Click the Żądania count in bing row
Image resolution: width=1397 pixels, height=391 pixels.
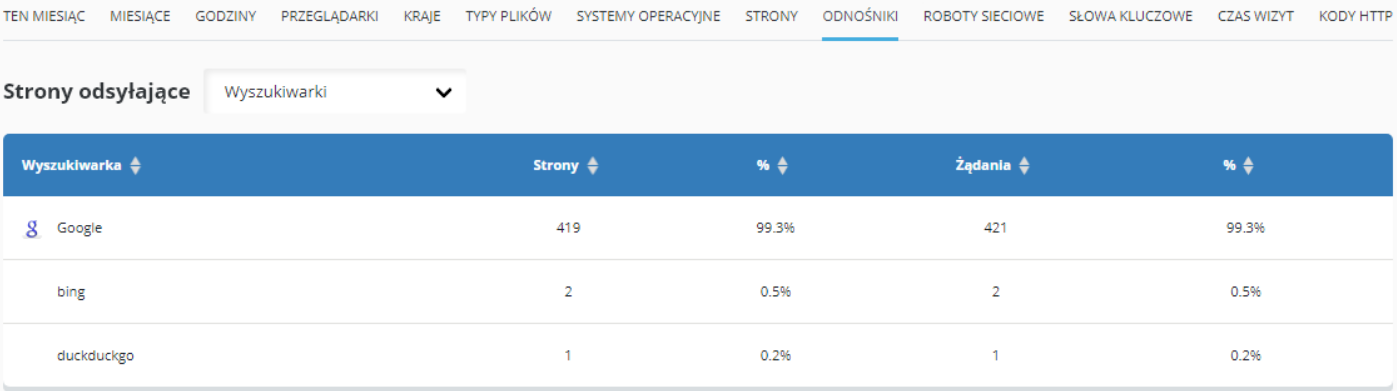[x=995, y=292]
